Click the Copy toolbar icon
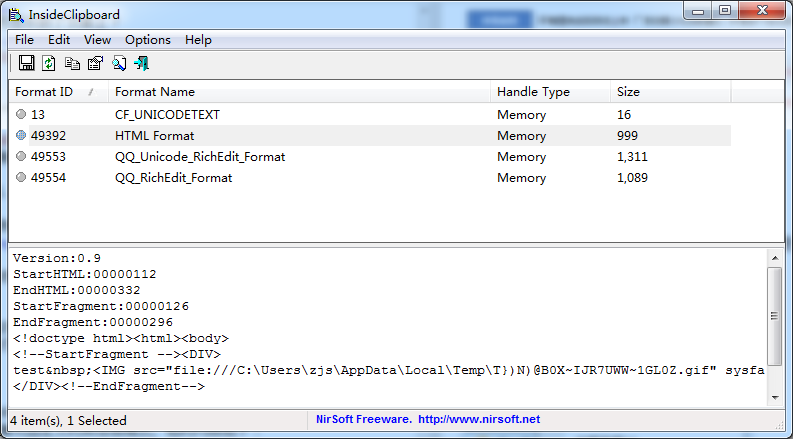793x439 pixels. [72, 63]
